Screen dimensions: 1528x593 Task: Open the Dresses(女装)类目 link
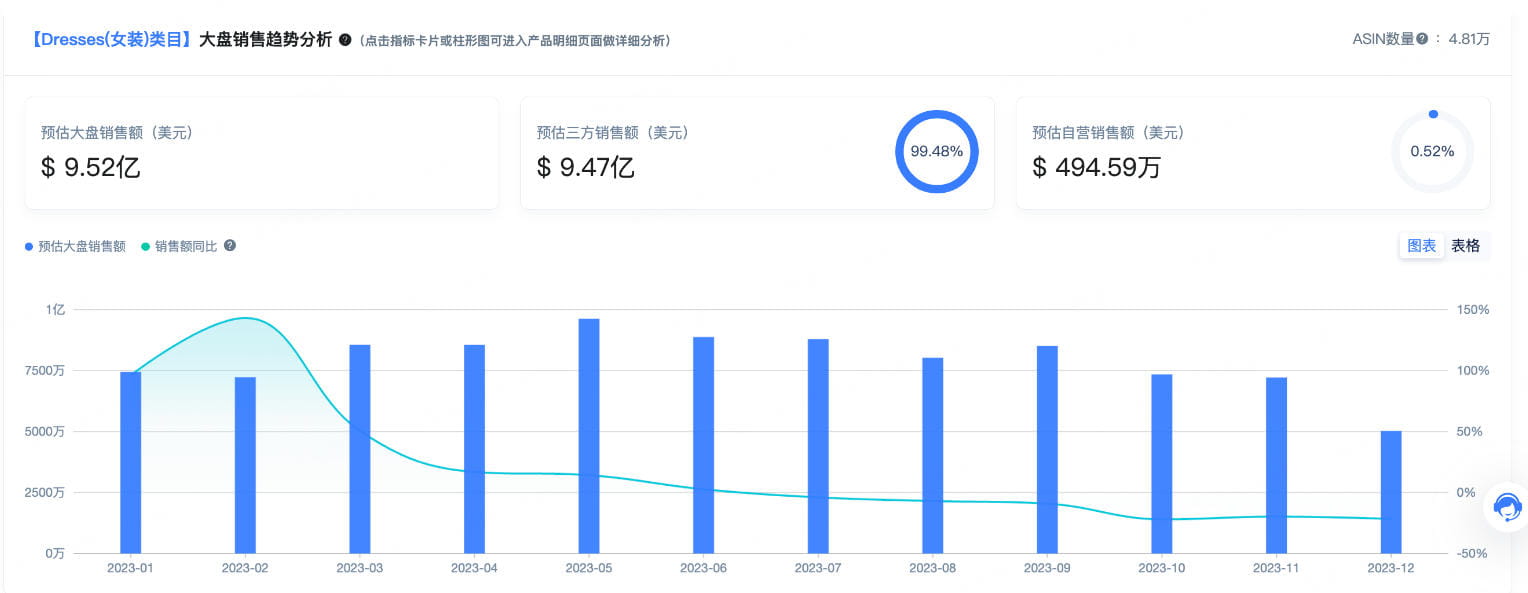(110, 39)
